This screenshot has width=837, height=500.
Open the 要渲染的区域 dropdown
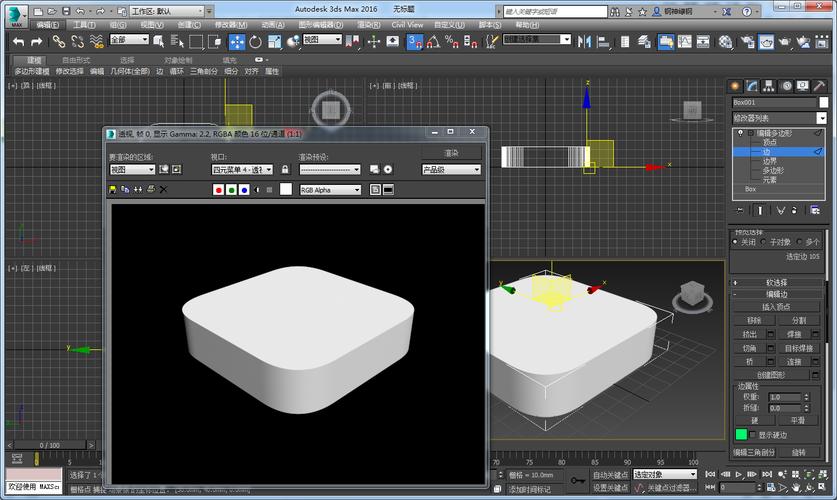pyautogui.click(x=132, y=170)
